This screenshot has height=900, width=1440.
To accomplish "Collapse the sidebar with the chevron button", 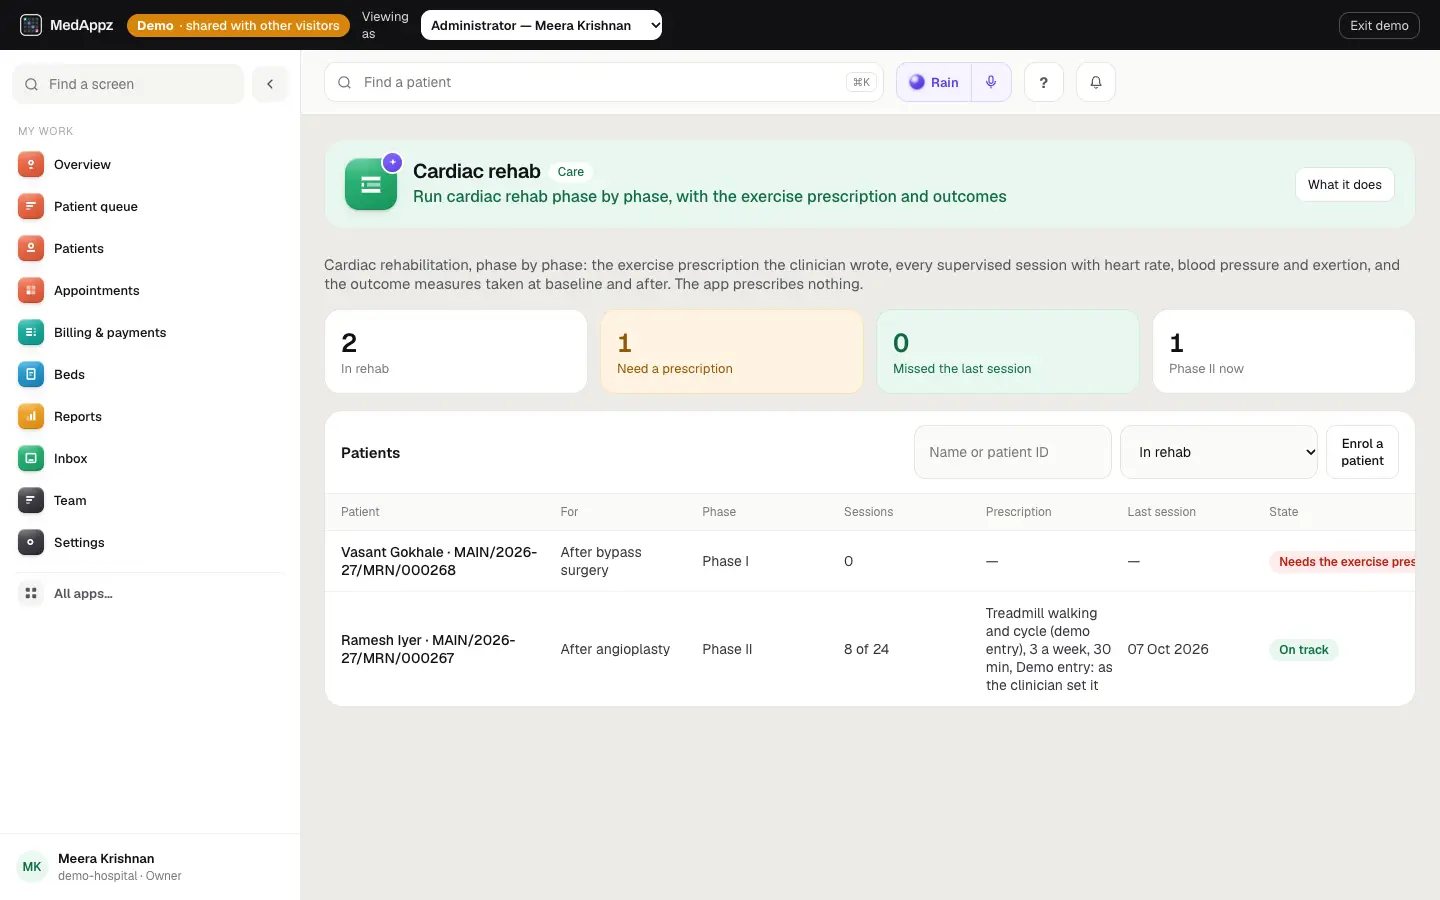I will [270, 84].
